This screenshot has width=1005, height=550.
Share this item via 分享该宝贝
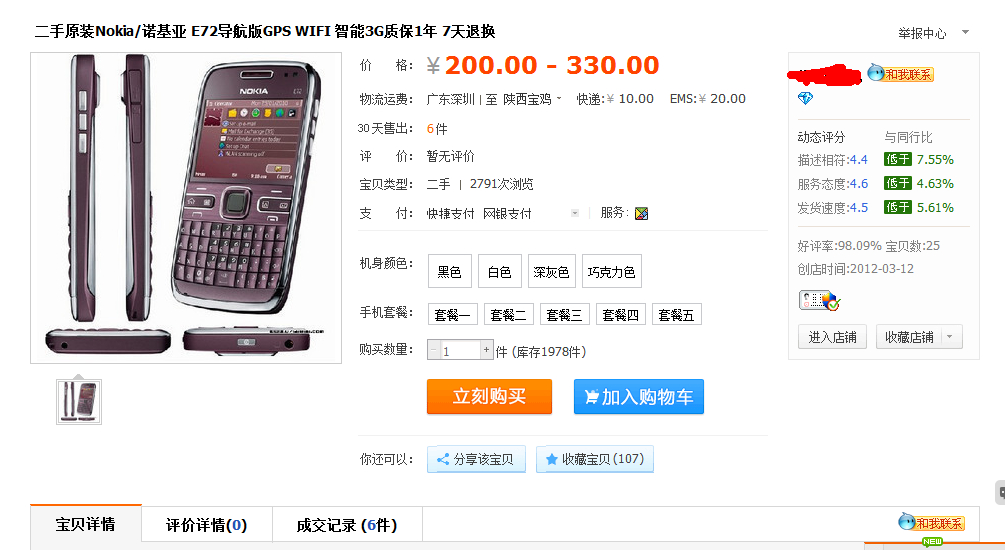[476, 459]
